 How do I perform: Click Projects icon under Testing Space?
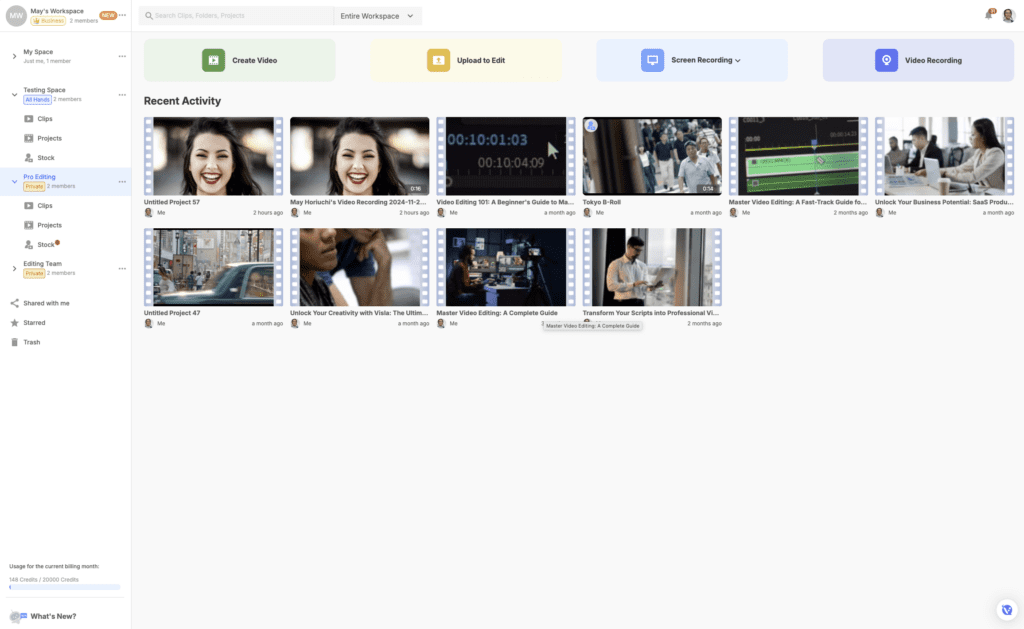click(29, 138)
